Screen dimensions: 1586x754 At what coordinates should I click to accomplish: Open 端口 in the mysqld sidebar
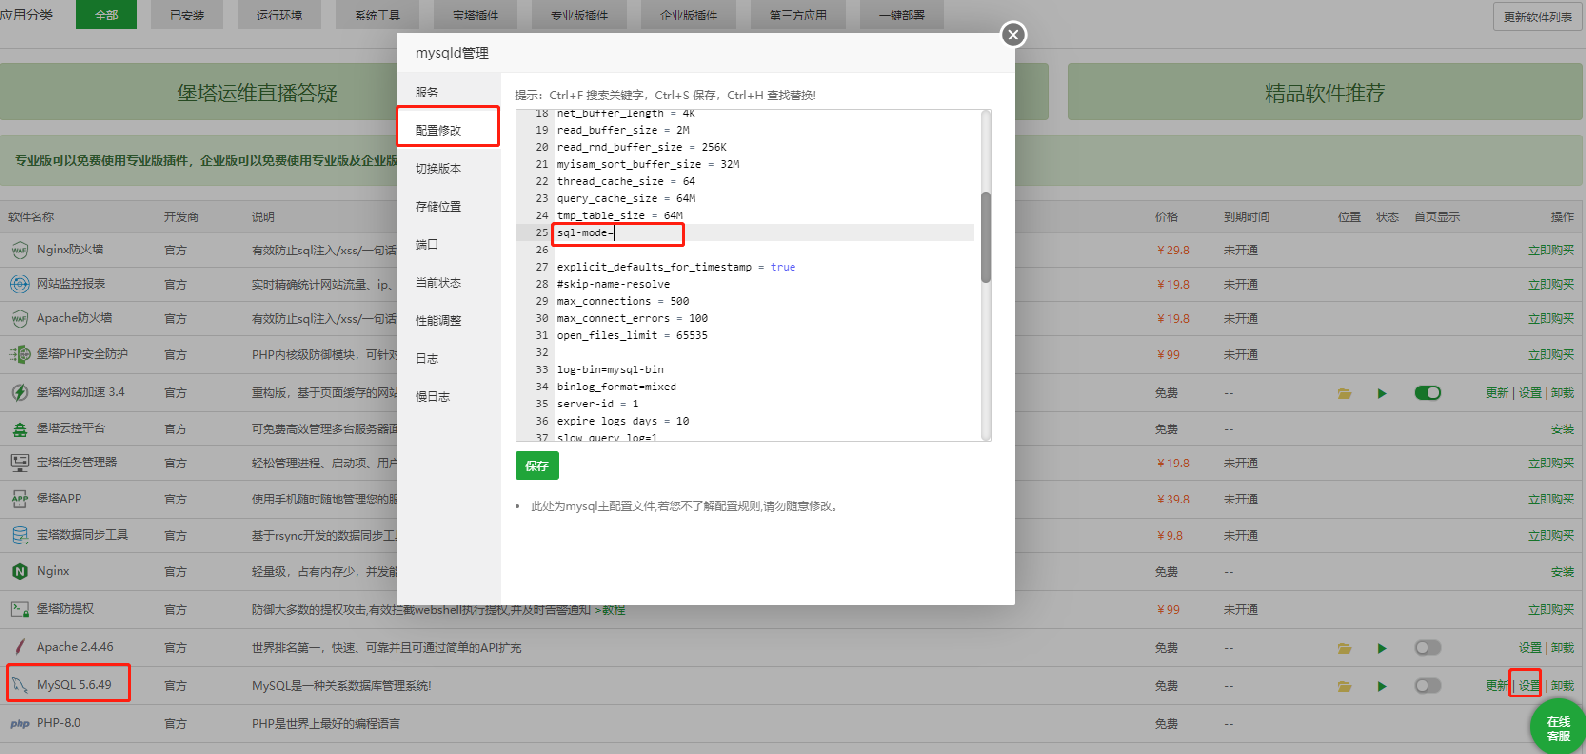427,245
